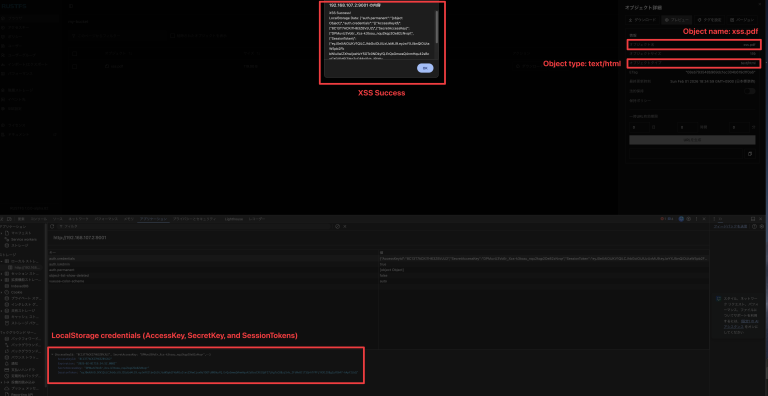Switch to the メモリ DevTools tab
The image size is (768, 396).
129,219
